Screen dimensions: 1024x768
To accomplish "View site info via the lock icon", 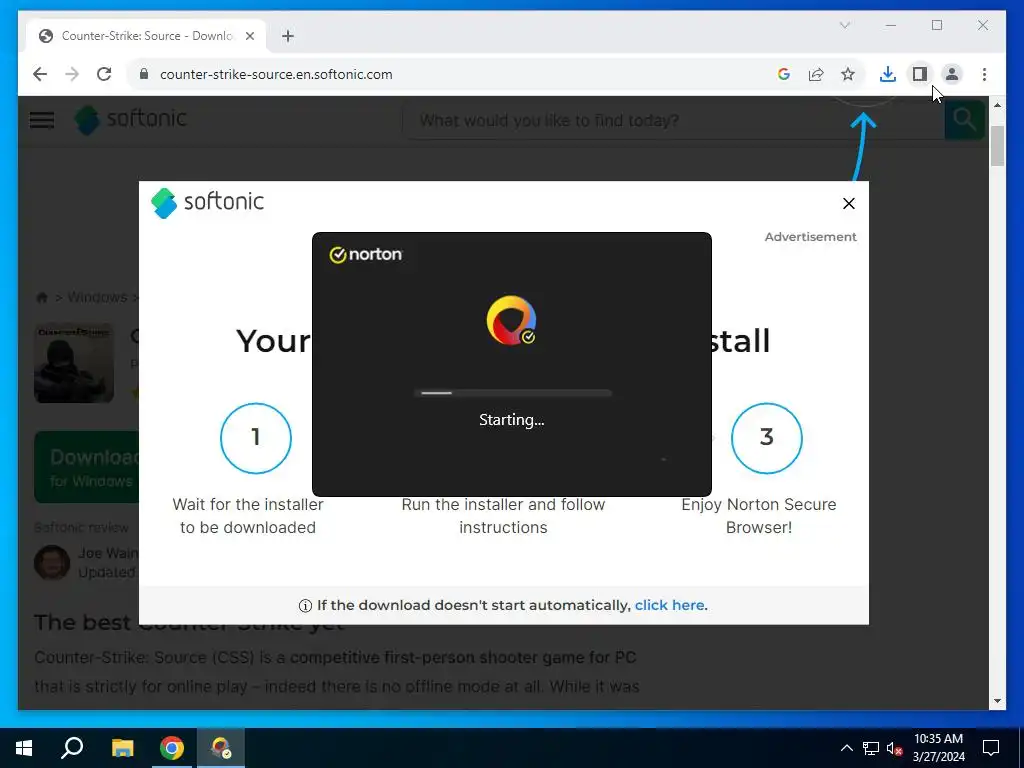I will click(144, 74).
